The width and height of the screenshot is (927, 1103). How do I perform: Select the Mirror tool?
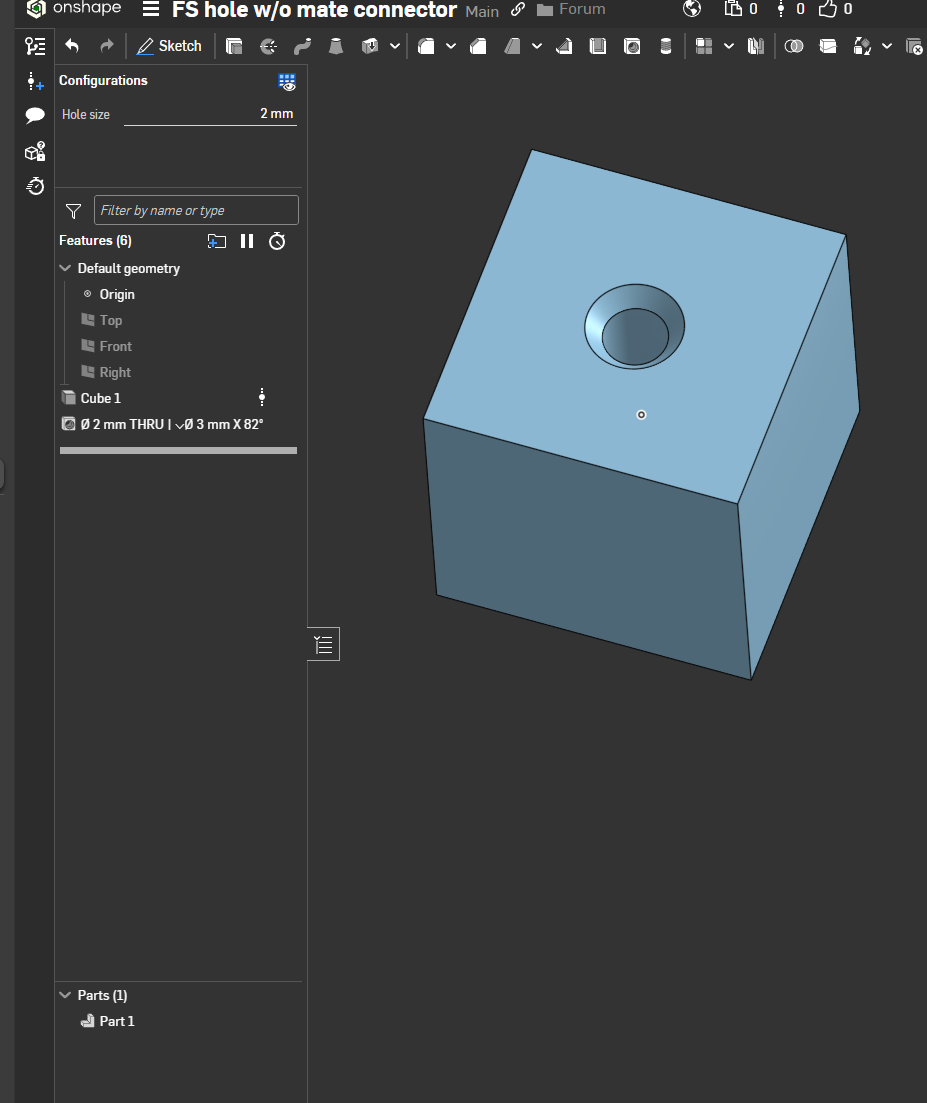(x=756, y=46)
